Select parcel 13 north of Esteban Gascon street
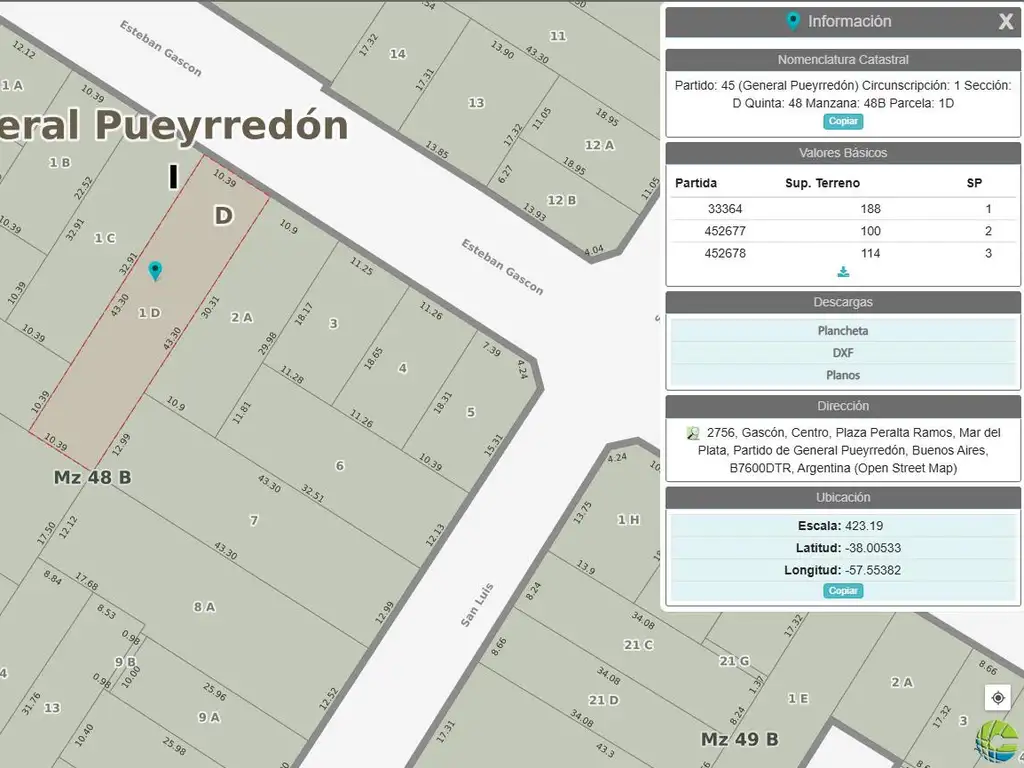Image resolution: width=1024 pixels, height=768 pixels. (476, 103)
